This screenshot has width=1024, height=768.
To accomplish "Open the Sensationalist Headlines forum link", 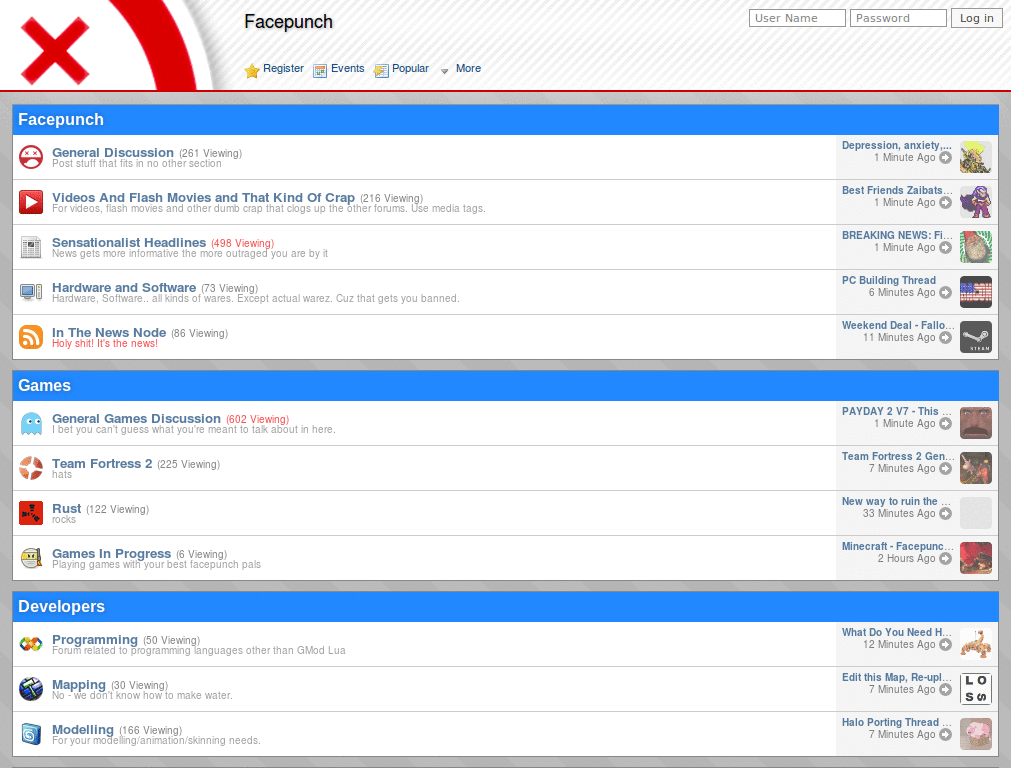I will 129,242.
